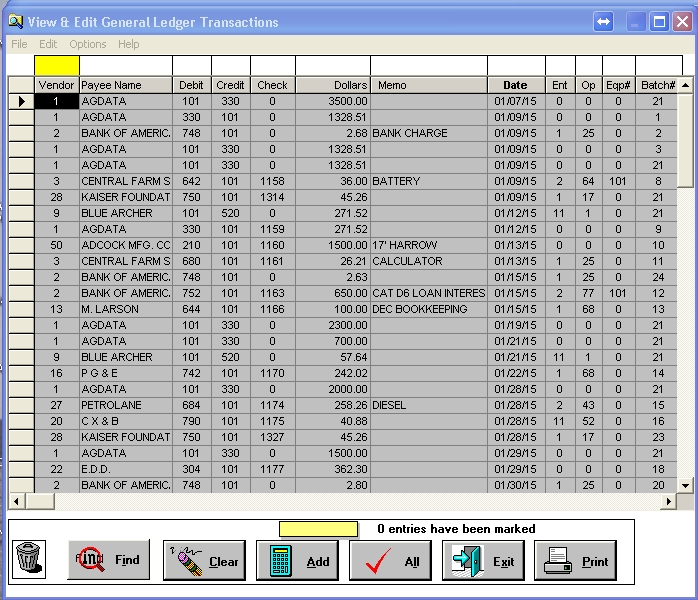Image resolution: width=698 pixels, height=600 pixels.
Task: Select the CALCULATOR memo cell
Action: pos(429,261)
